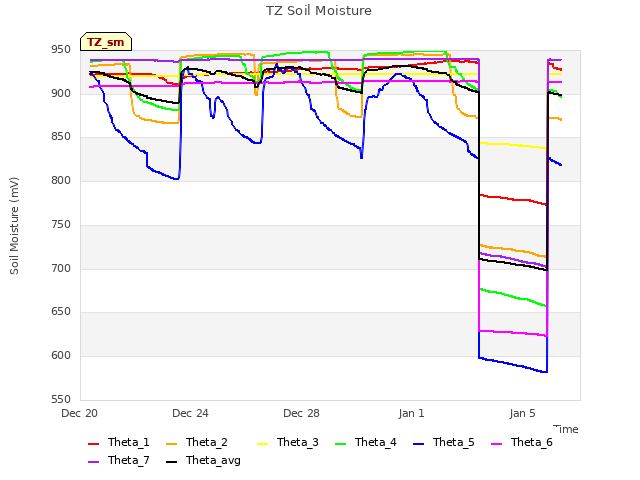Click the blue Theta_5 legend color marker

418,444
